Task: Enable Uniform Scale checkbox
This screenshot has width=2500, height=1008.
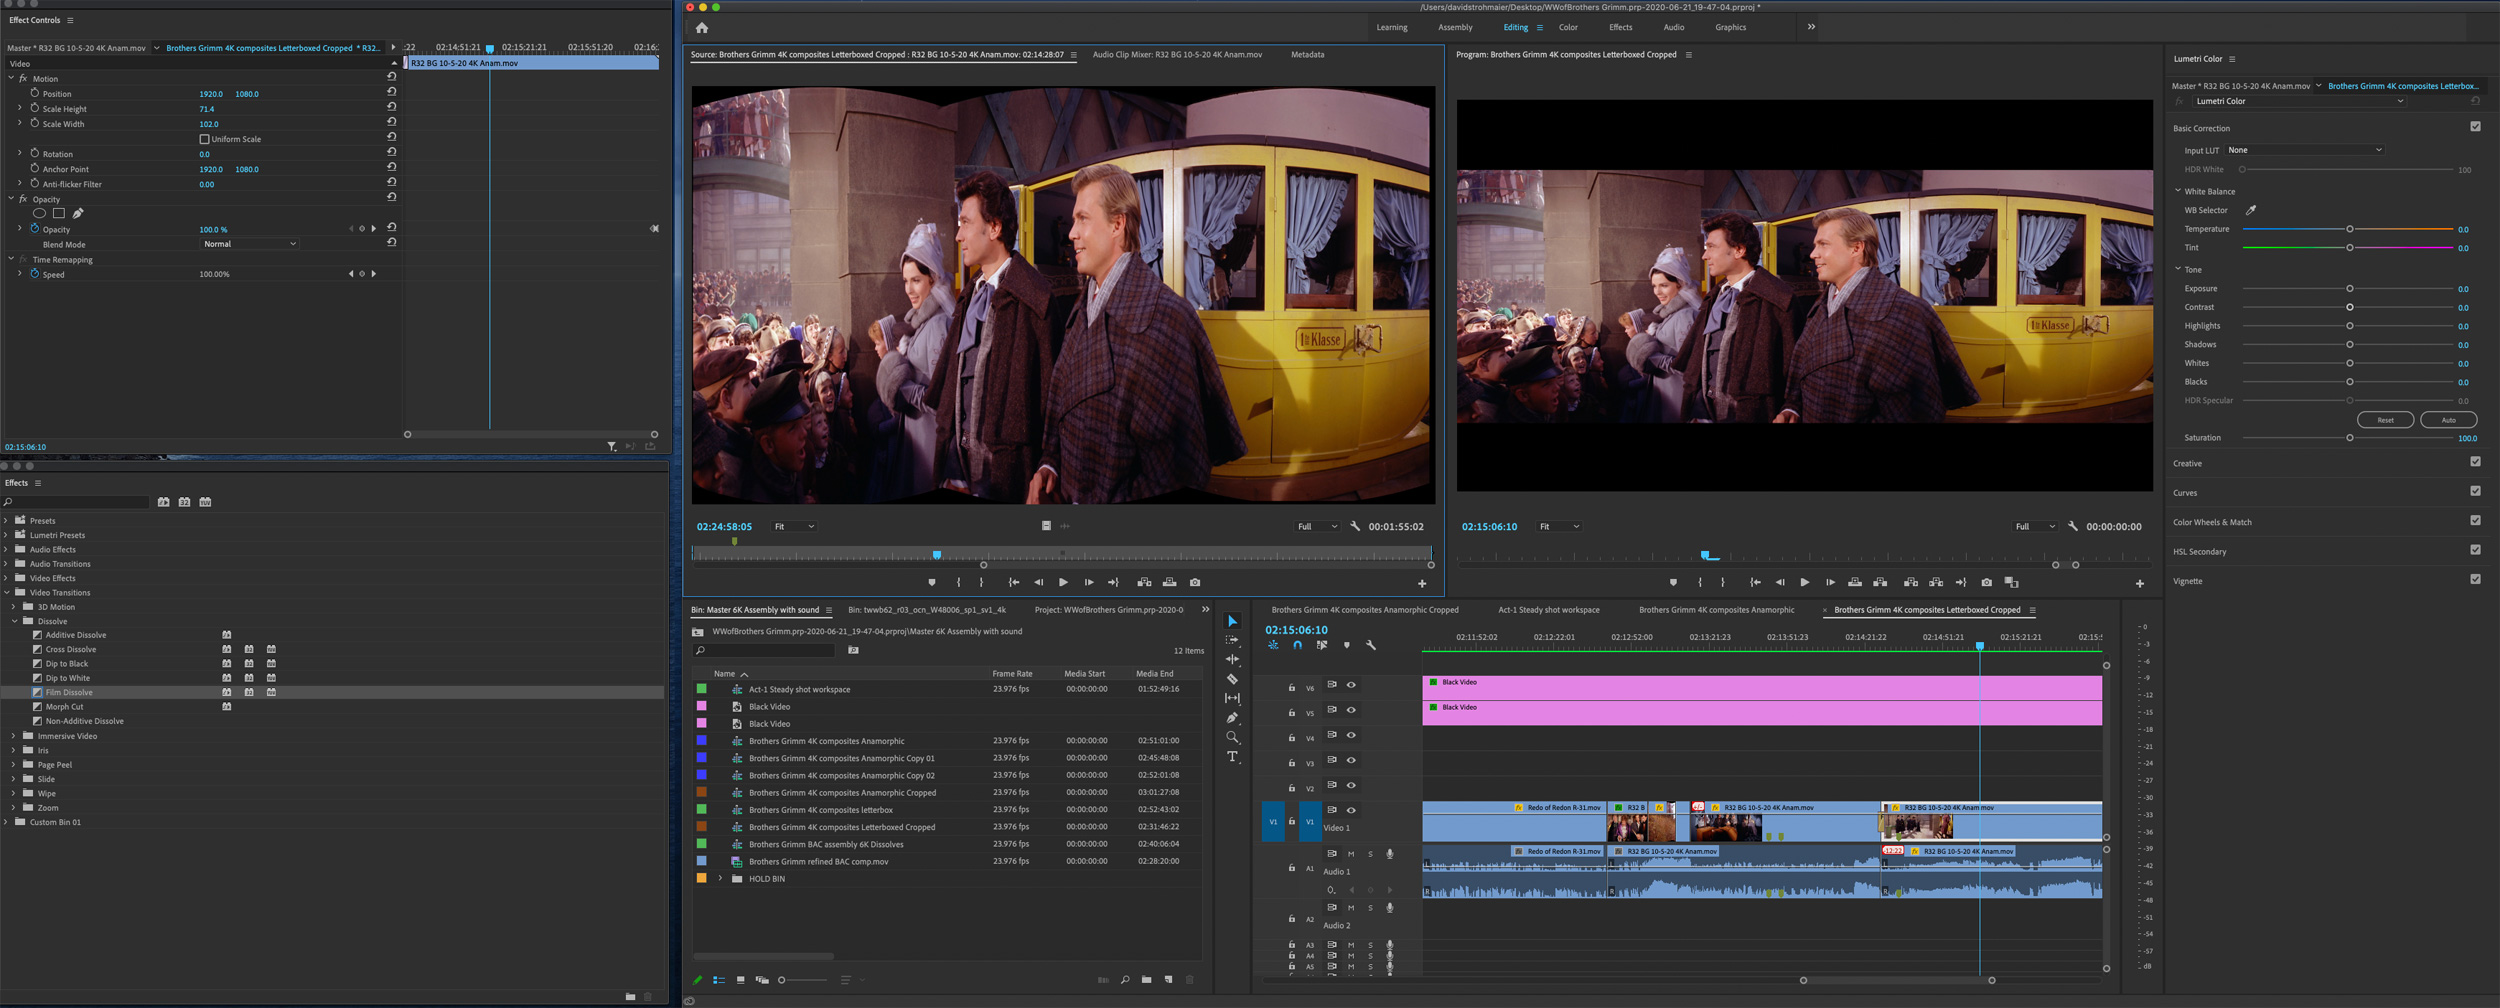Action: point(204,139)
